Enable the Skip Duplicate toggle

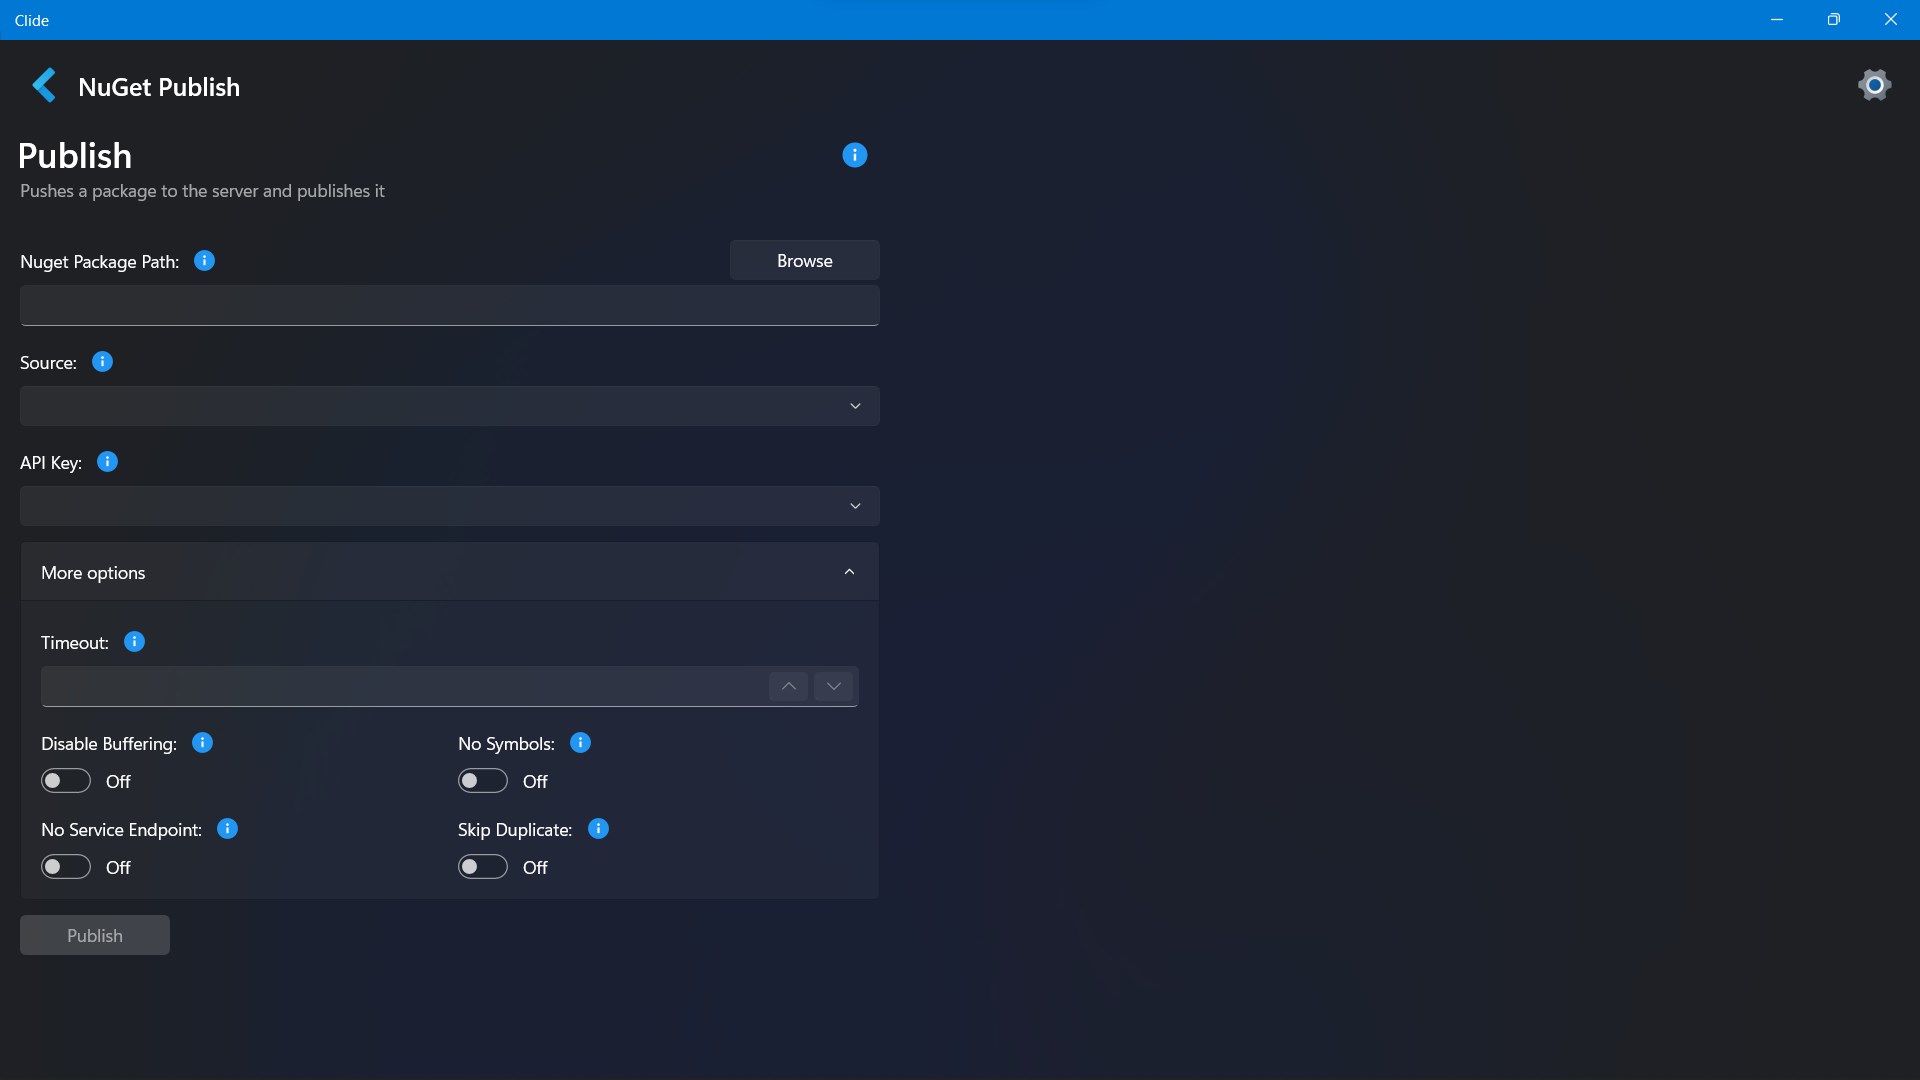pyautogui.click(x=483, y=867)
